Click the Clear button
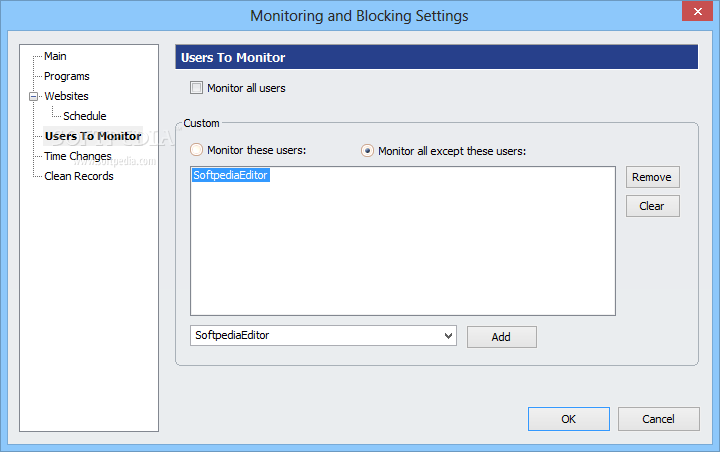This screenshot has width=720, height=452. tap(652, 206)
